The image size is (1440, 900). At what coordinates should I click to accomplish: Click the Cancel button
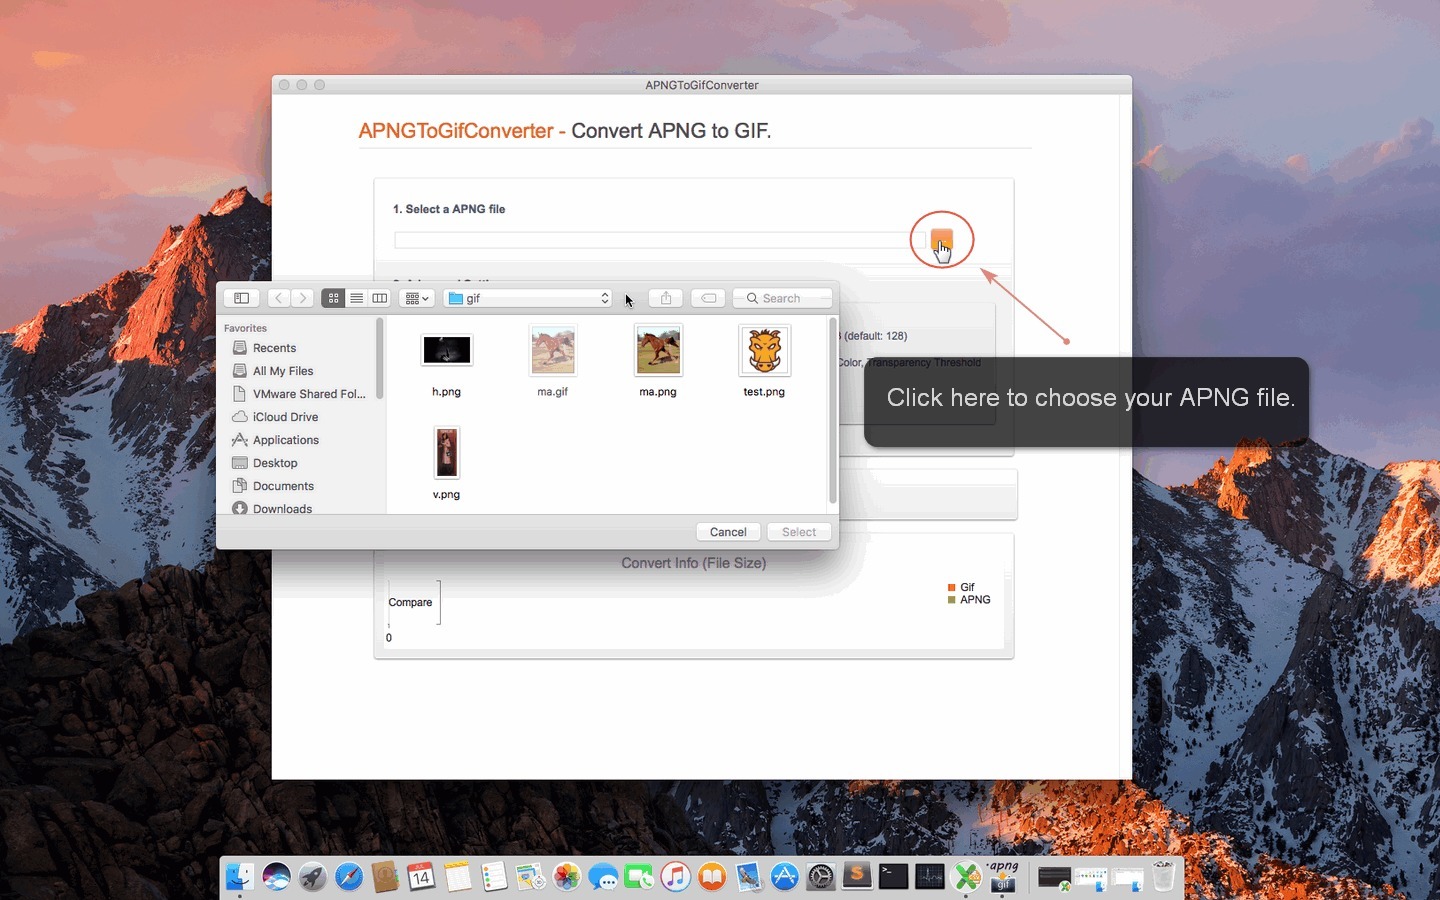pyautogui.click(x=728, y=532)
